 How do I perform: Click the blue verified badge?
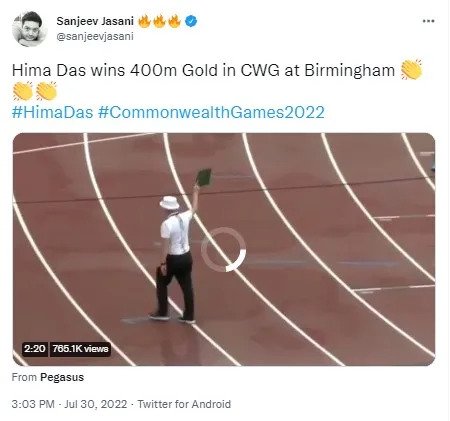click(x=191, y=21)
